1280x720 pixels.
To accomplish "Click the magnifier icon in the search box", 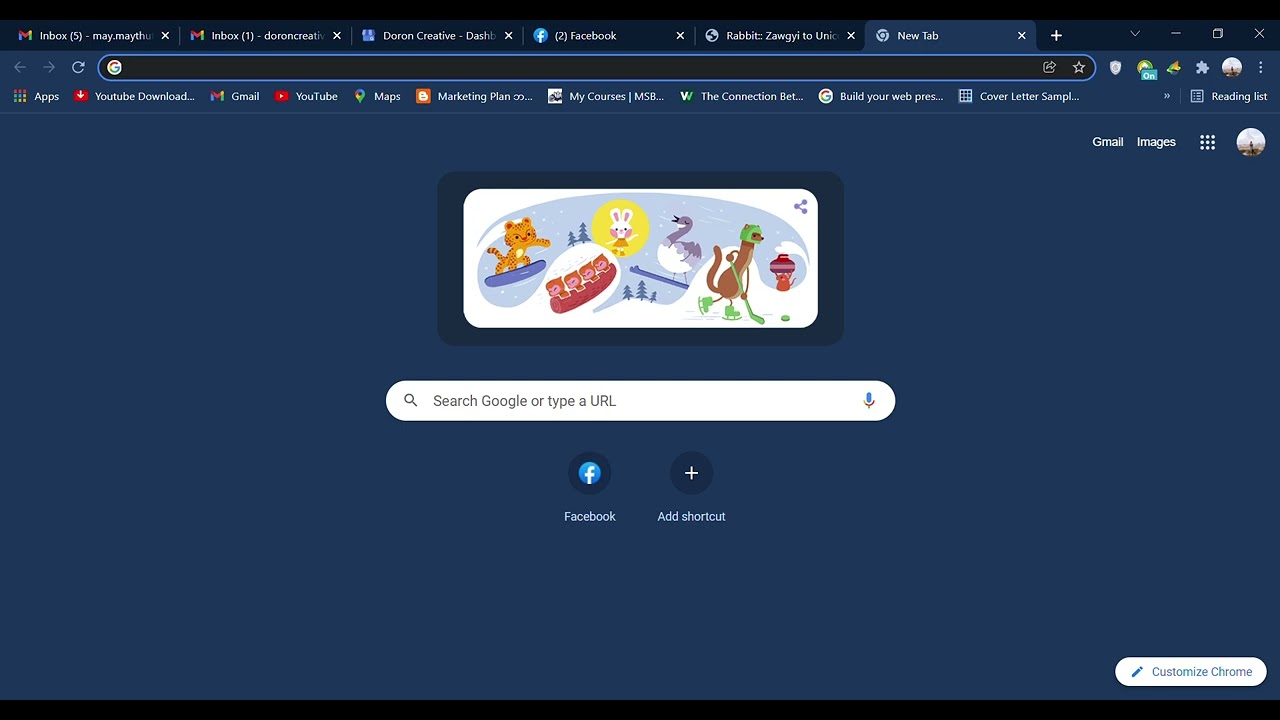I will [410, 400].
